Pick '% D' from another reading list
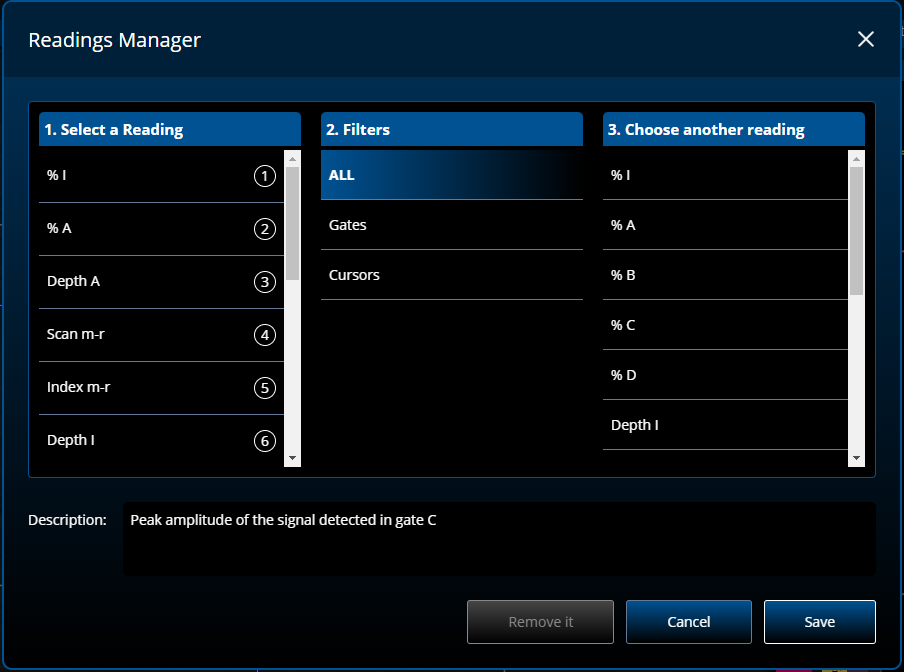 tap(725, 375)
